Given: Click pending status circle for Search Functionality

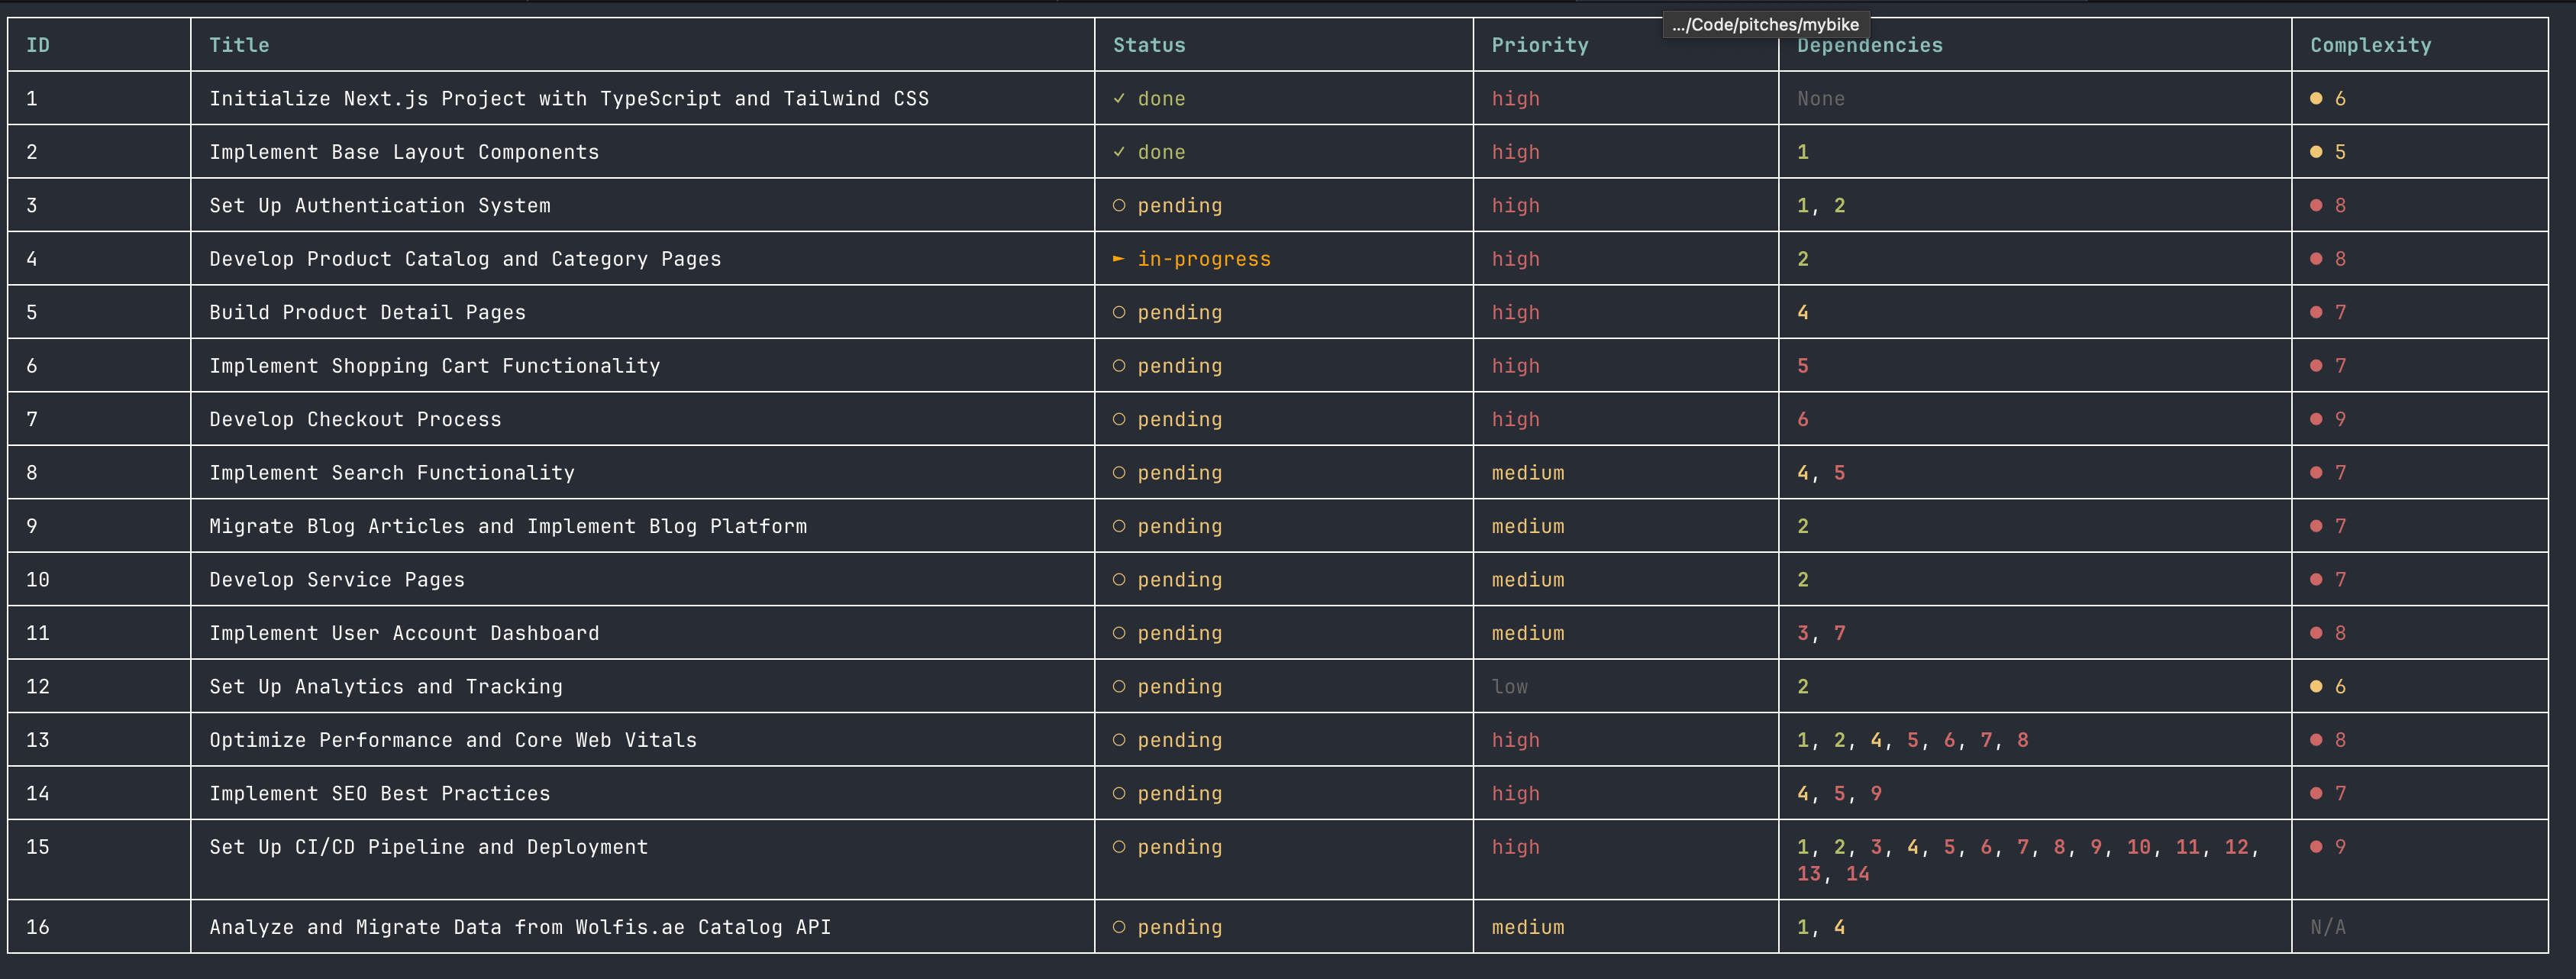Looking at the screenshot, I should [x=1119, y=473].
